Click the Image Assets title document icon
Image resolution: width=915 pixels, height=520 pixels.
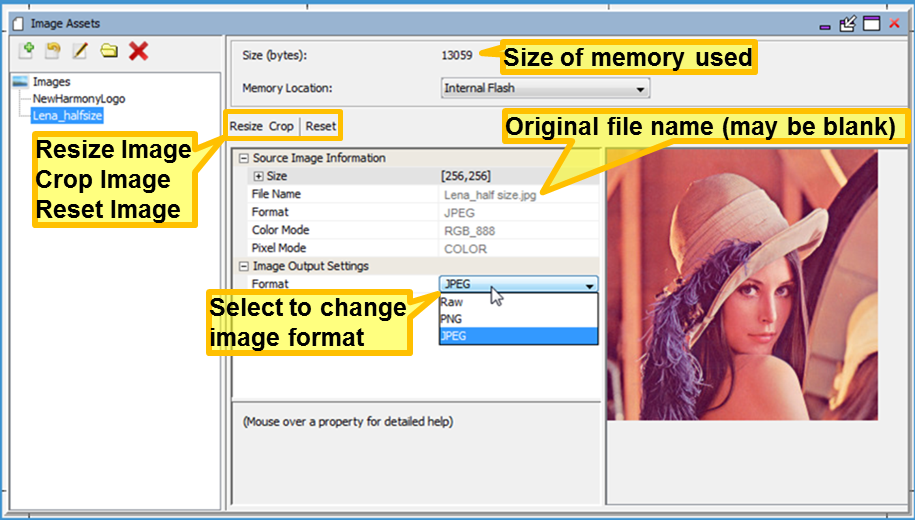(19, 24)
